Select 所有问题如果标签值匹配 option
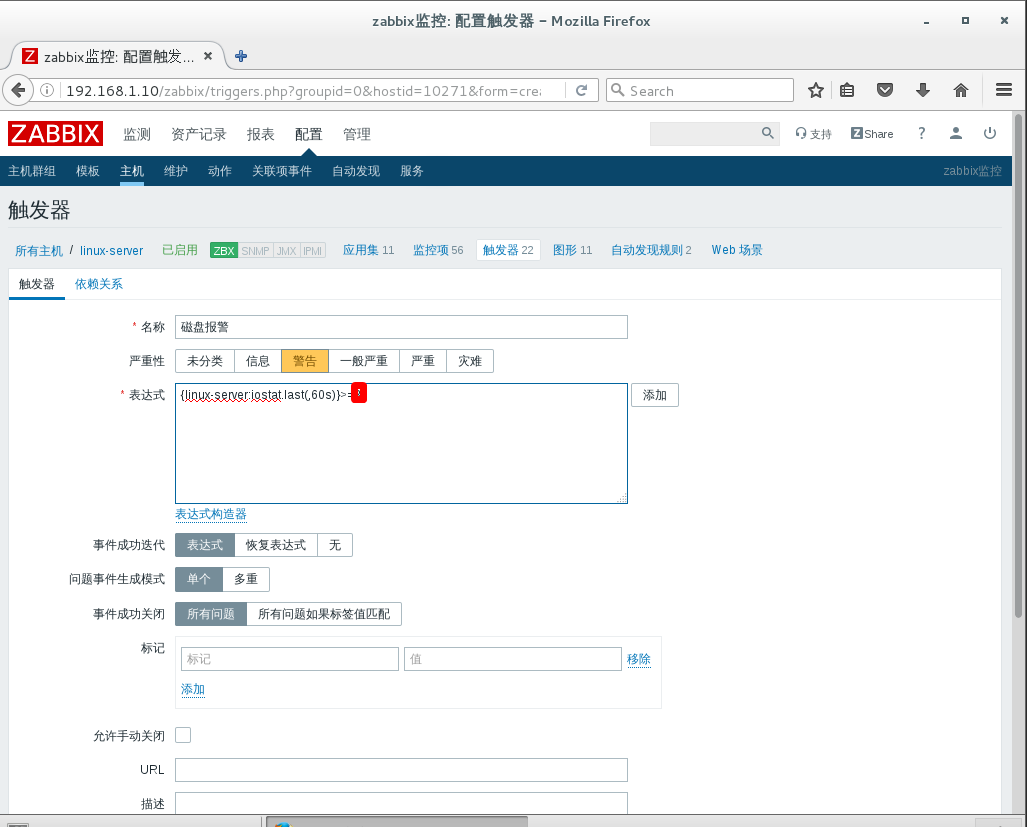 pyautogui.click(x=324, y=614)
